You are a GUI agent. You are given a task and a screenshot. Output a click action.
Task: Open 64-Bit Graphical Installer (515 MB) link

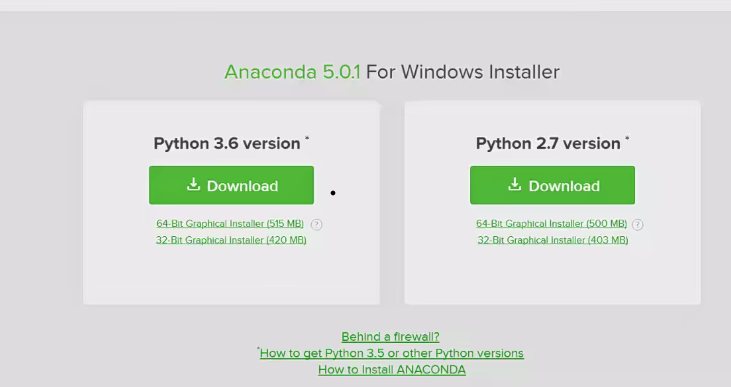click(230, 224)
